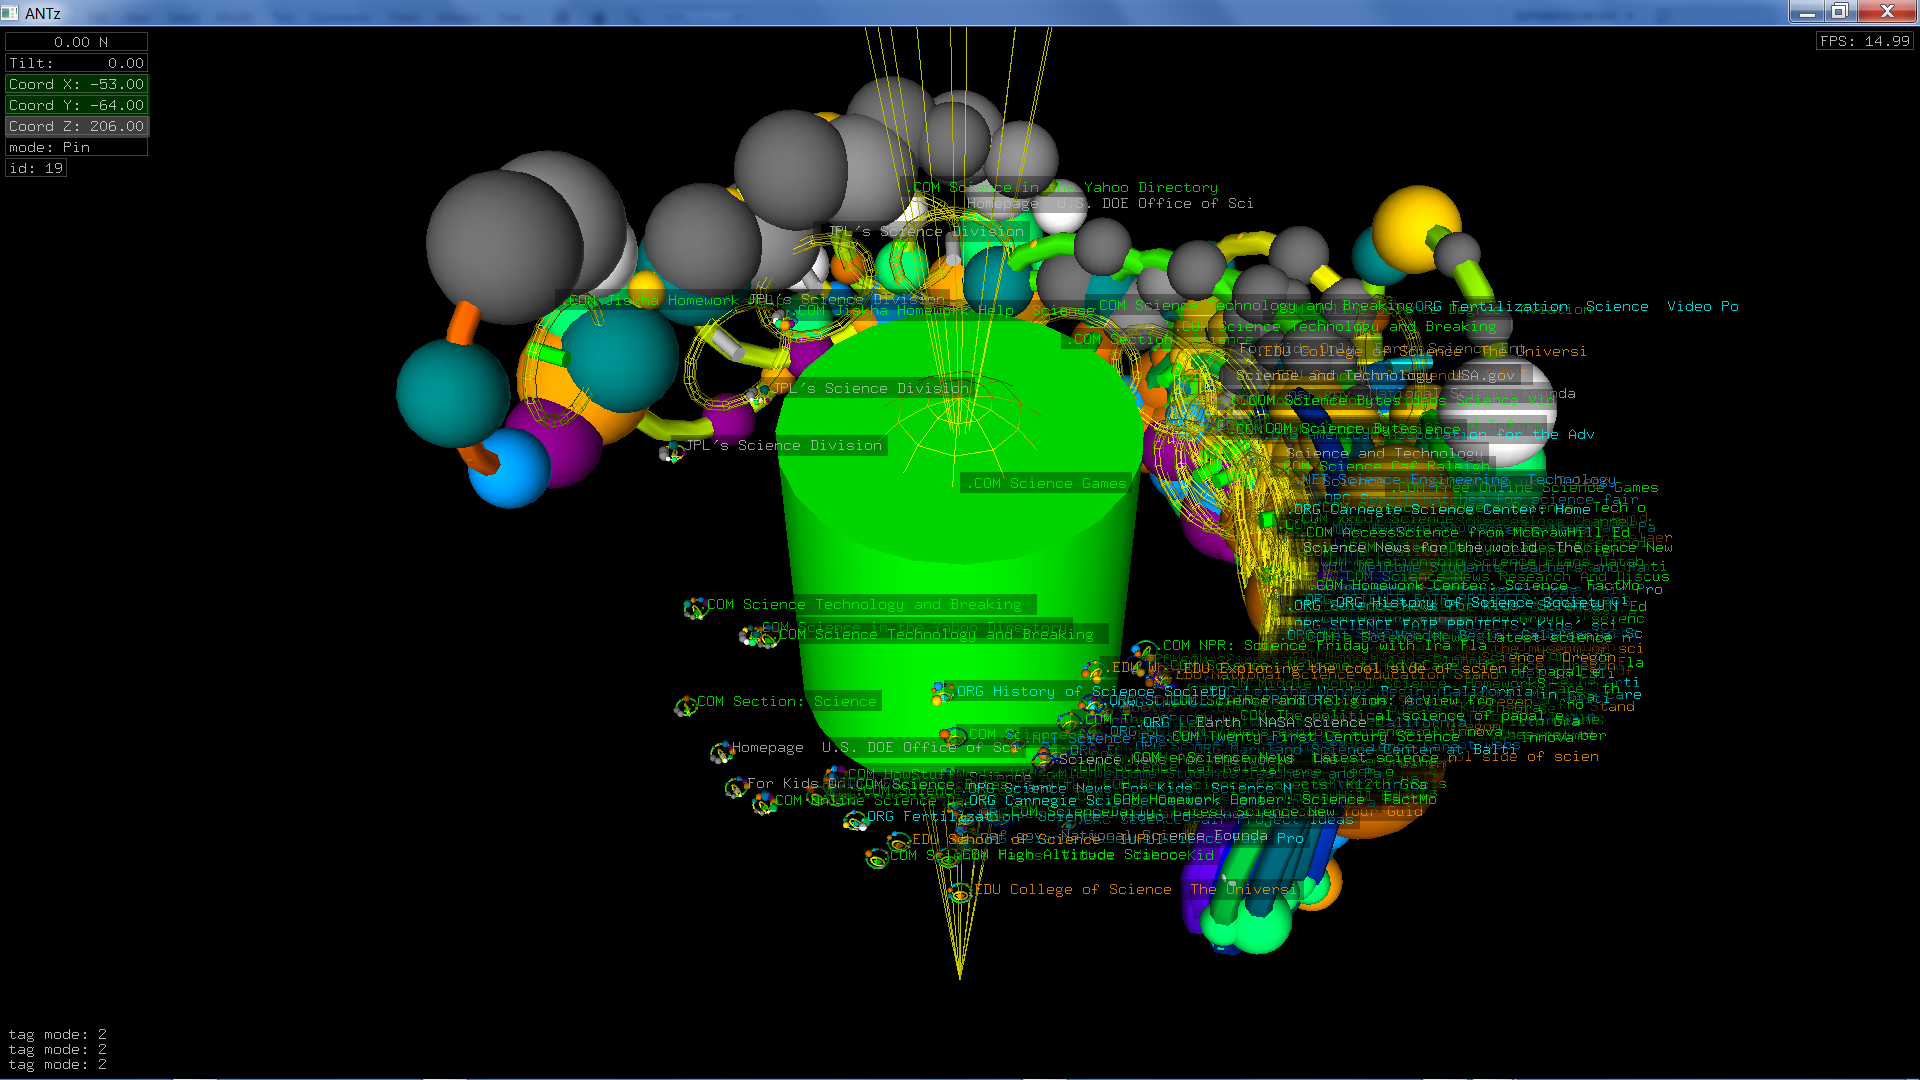Select the bright blue sphere node
The image size is (1920, 1080).
tap(508, 470)
